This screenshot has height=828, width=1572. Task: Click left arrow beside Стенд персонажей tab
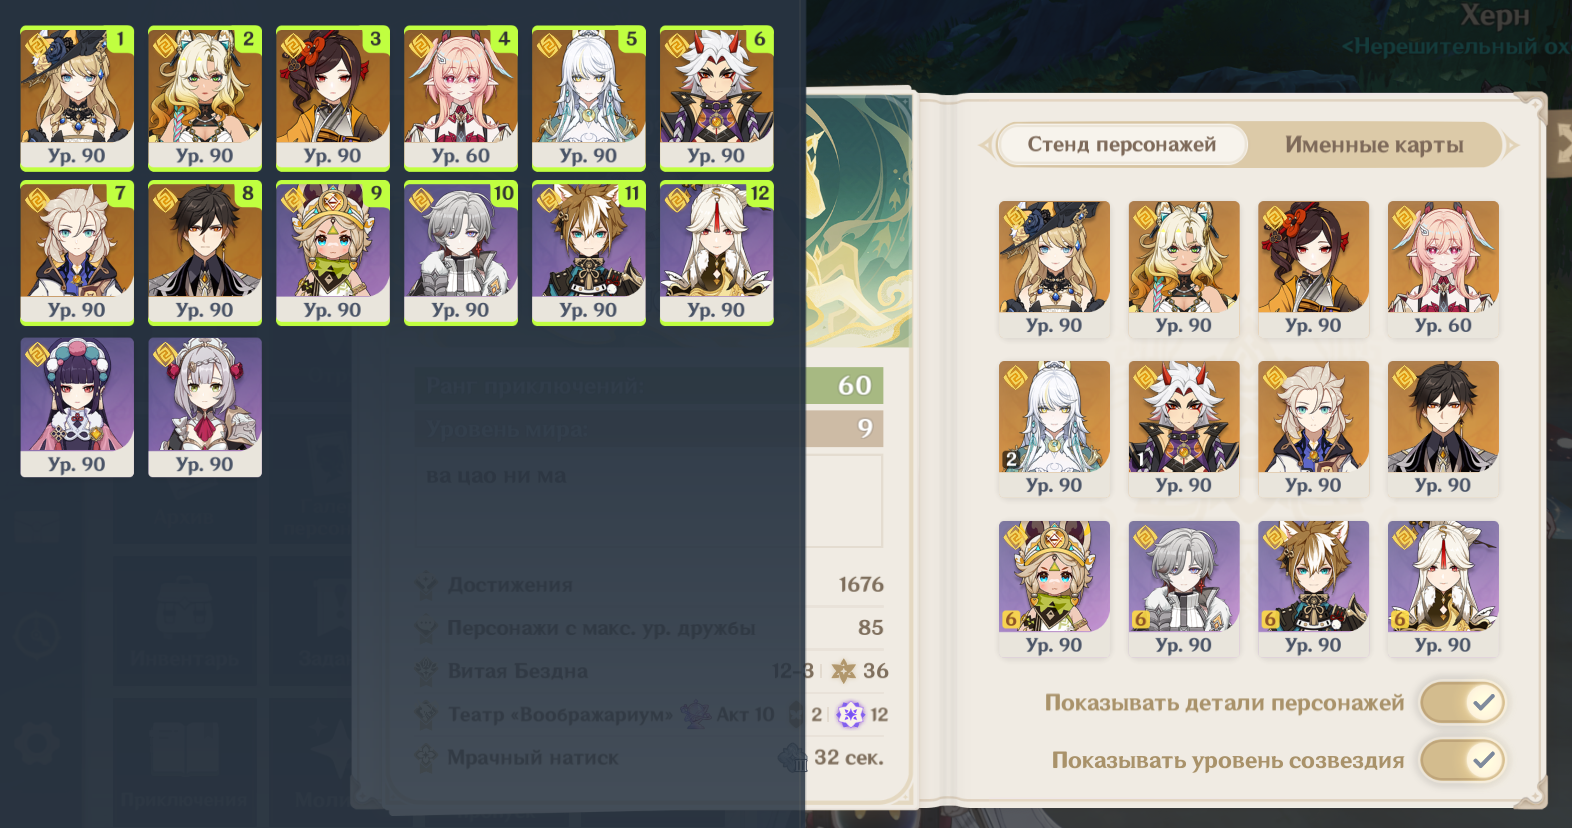click(985, 145)
